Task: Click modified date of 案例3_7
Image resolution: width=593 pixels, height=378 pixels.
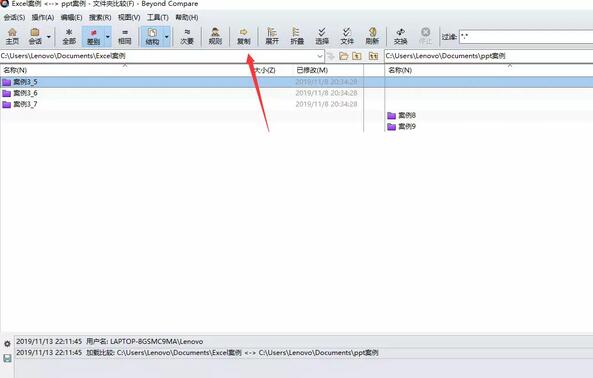Action: [x=326, y=104]
